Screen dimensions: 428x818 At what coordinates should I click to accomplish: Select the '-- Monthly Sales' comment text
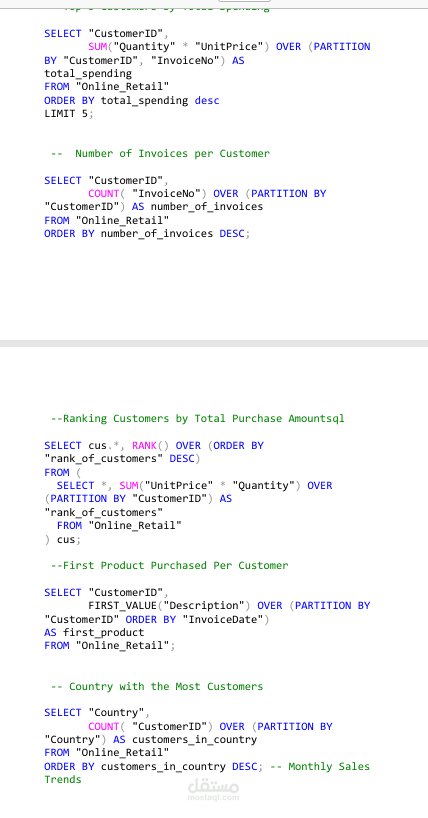pos(319,766)
